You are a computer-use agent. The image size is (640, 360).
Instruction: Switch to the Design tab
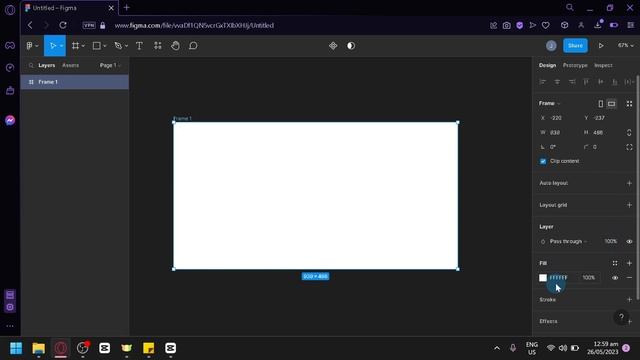pyautogui.click(x=547, y=65)
